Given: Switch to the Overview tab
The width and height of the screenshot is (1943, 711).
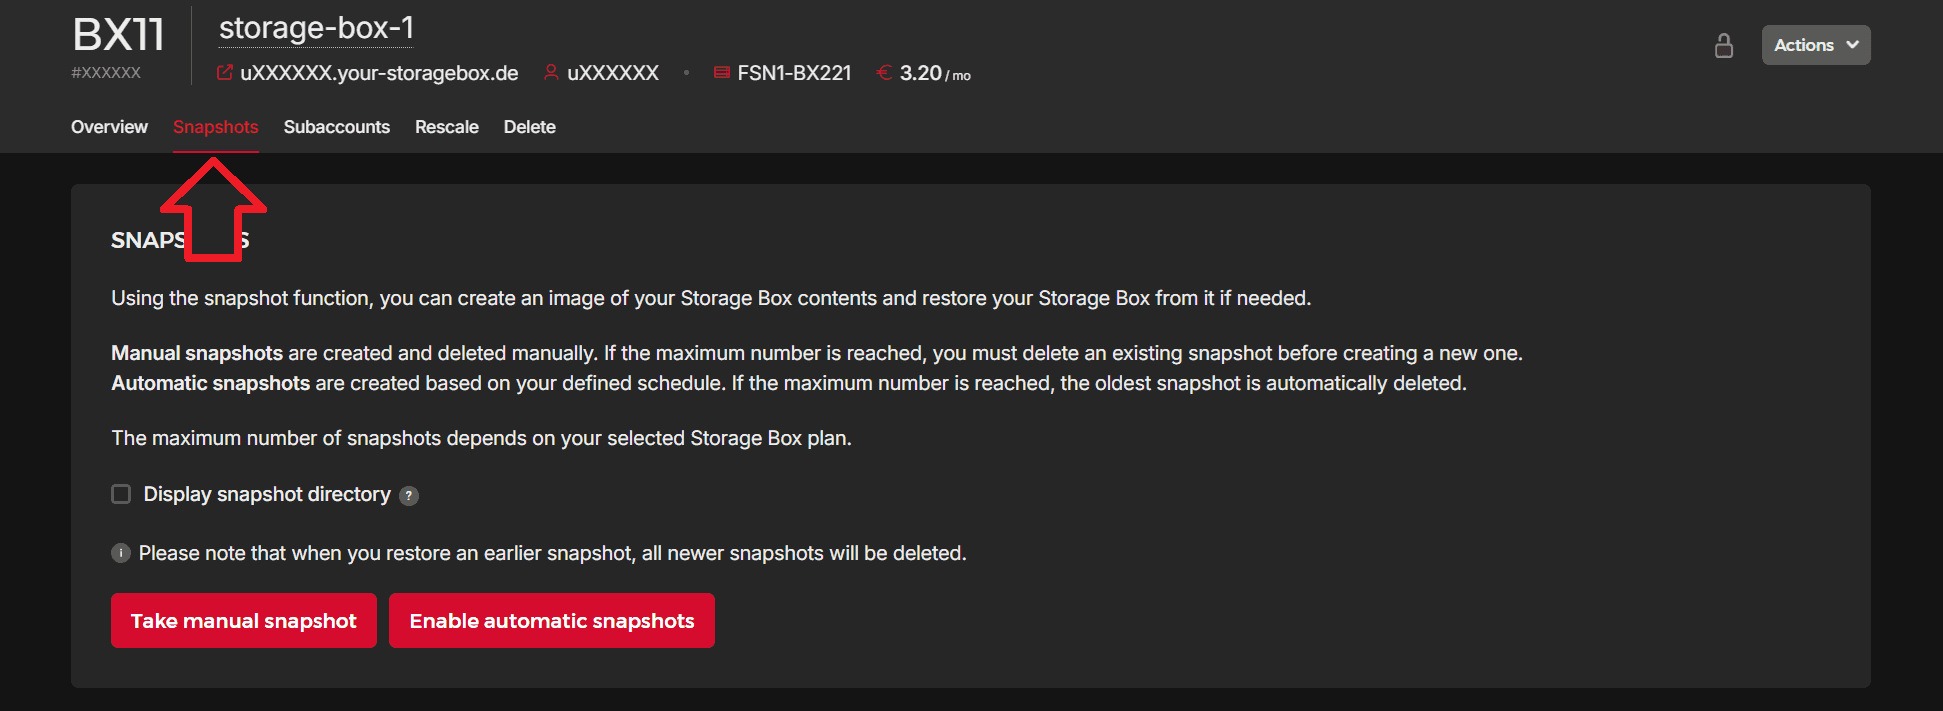Looking at the screenshot, I should [109, 127].
